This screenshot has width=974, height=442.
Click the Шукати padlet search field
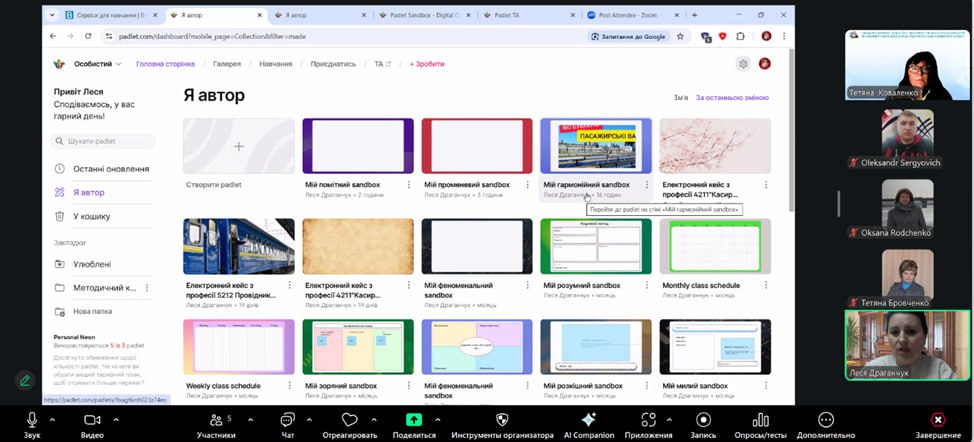[x=105, y=141]
